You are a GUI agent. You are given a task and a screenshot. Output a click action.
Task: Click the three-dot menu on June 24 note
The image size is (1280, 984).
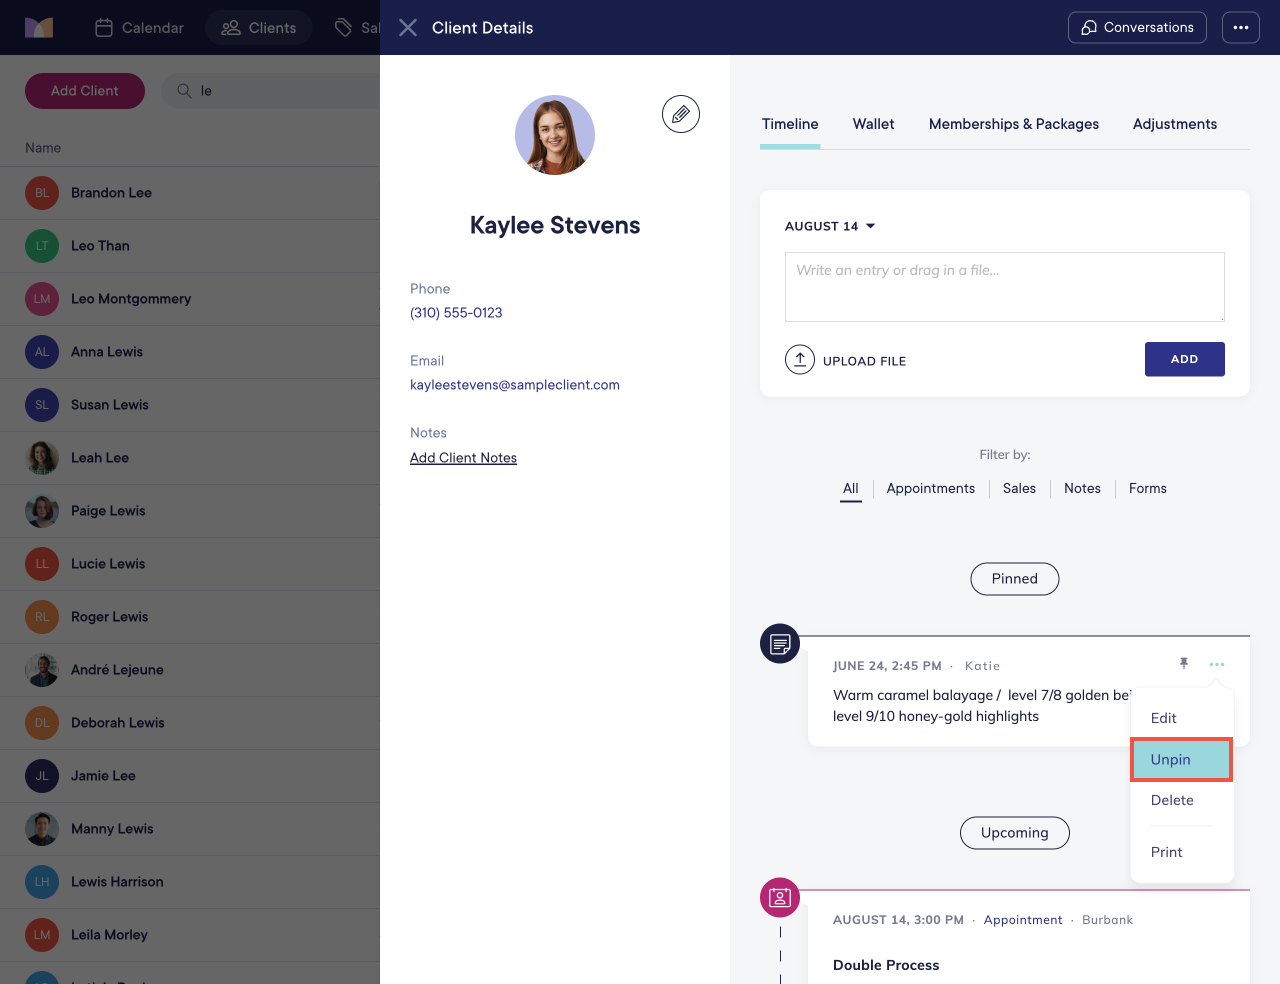pyautogui.click(x=1217, y=664)
